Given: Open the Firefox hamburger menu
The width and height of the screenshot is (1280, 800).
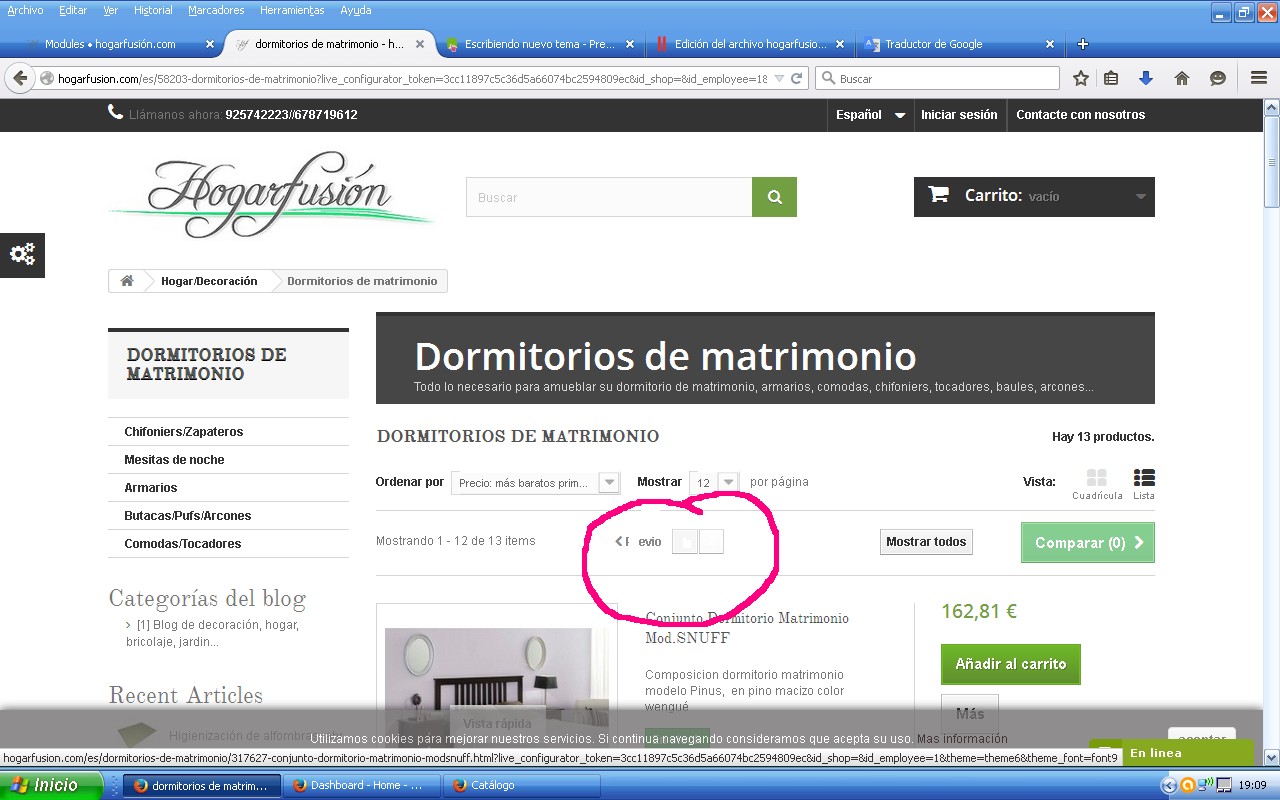Looking at the screenshot, I should [1259, 78].
